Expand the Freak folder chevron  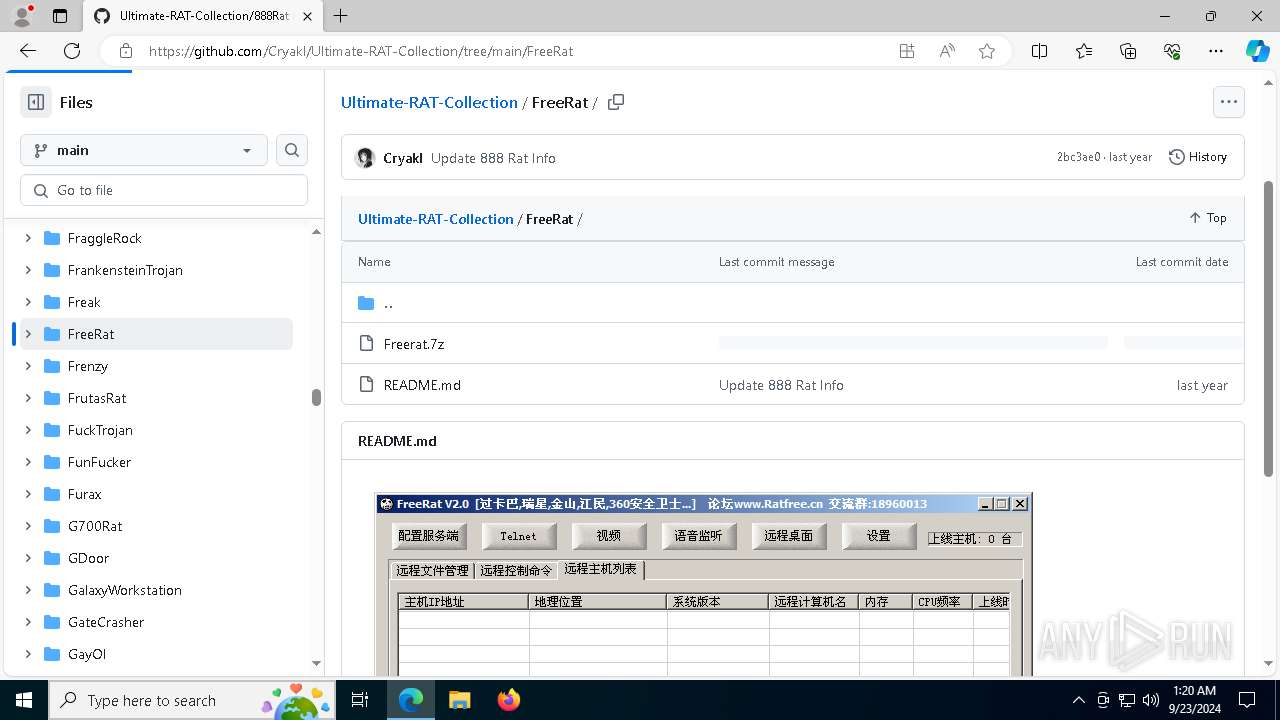[x=28, y=302]
